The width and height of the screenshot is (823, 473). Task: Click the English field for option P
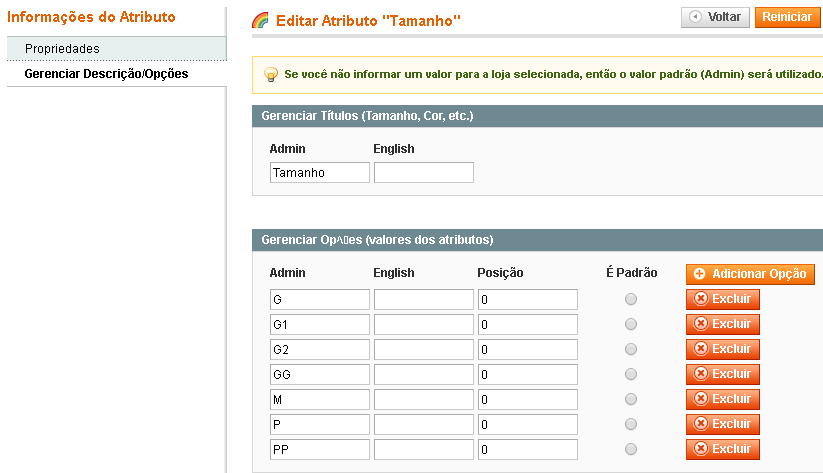[x=423, y=424]
